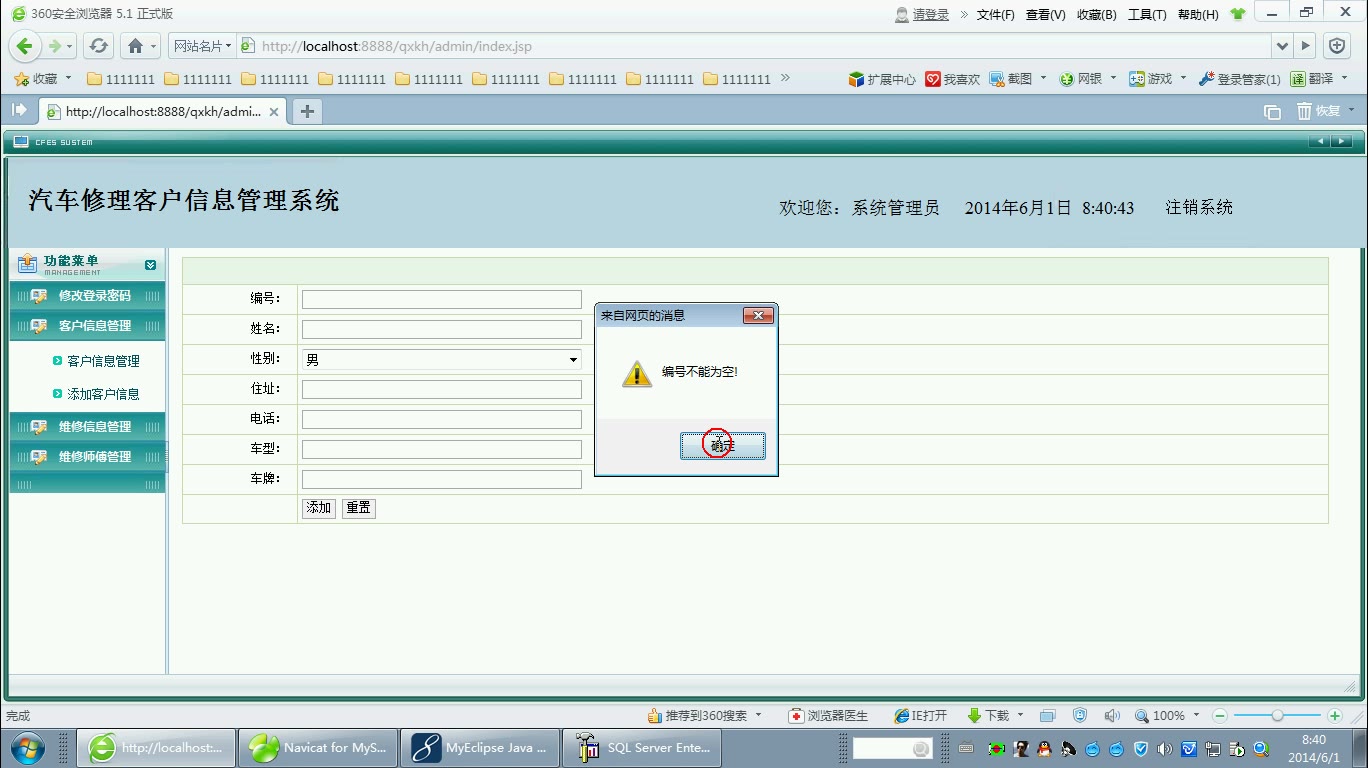Viewport: 1368px width, 768px height.
Task: Open the 查看(V) menu
Action: pos(1046,14)
